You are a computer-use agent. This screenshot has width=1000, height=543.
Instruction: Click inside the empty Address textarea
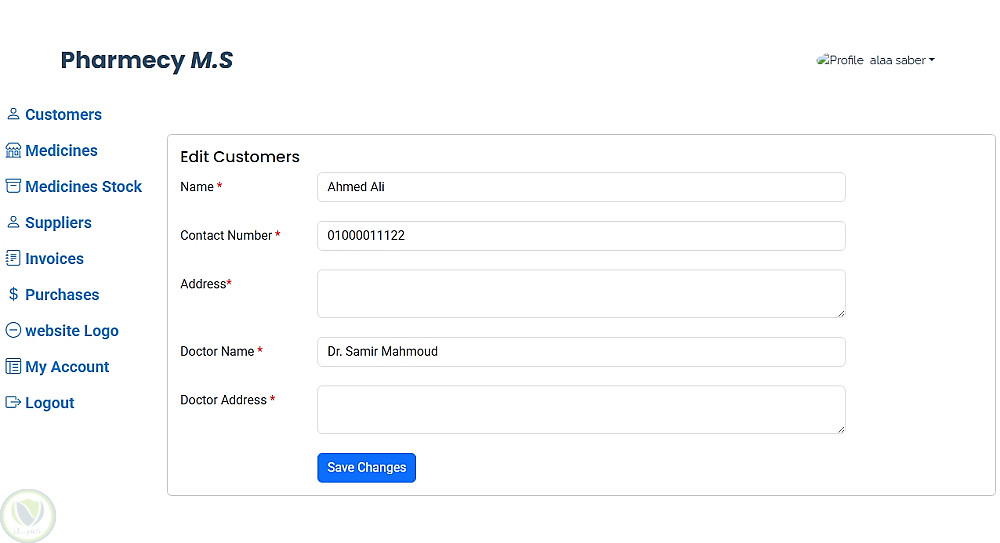(x=580, y=293)
